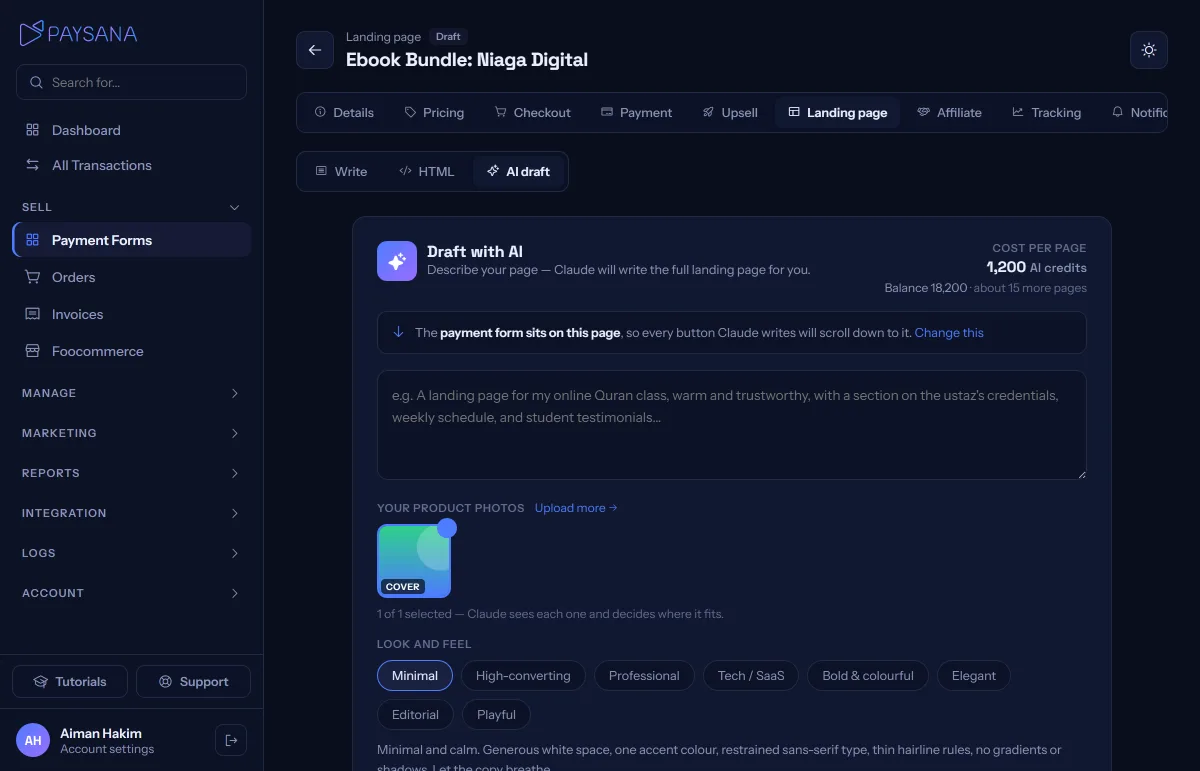Open the Orders page
Screen dimensions: 1200x771
[131, 277]
